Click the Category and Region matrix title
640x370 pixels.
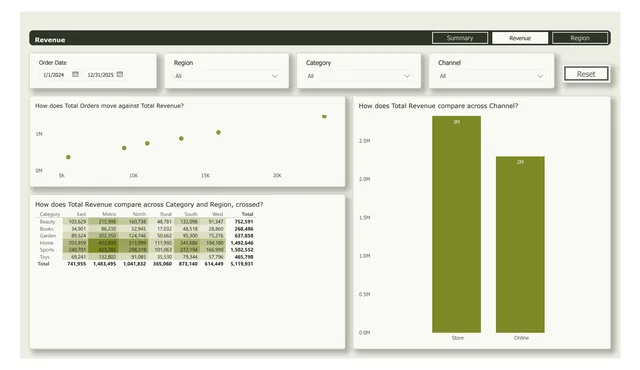[149, 204]
